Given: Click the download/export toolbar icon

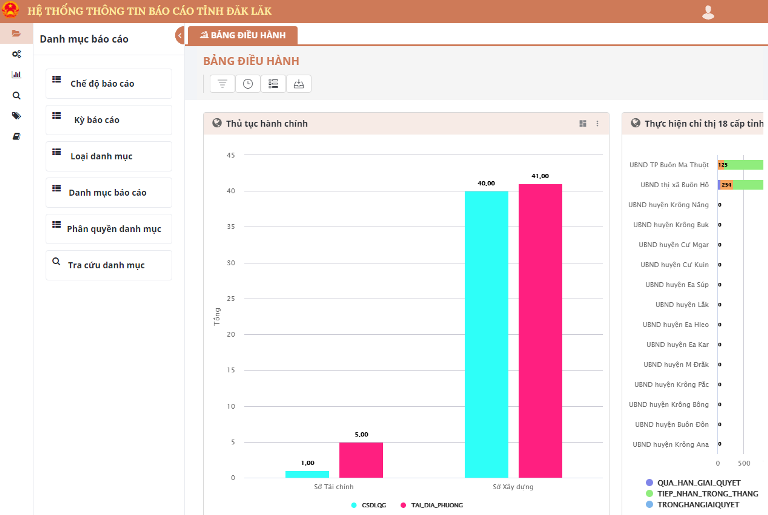Looking at the screenshot, I should pos(298,84).
